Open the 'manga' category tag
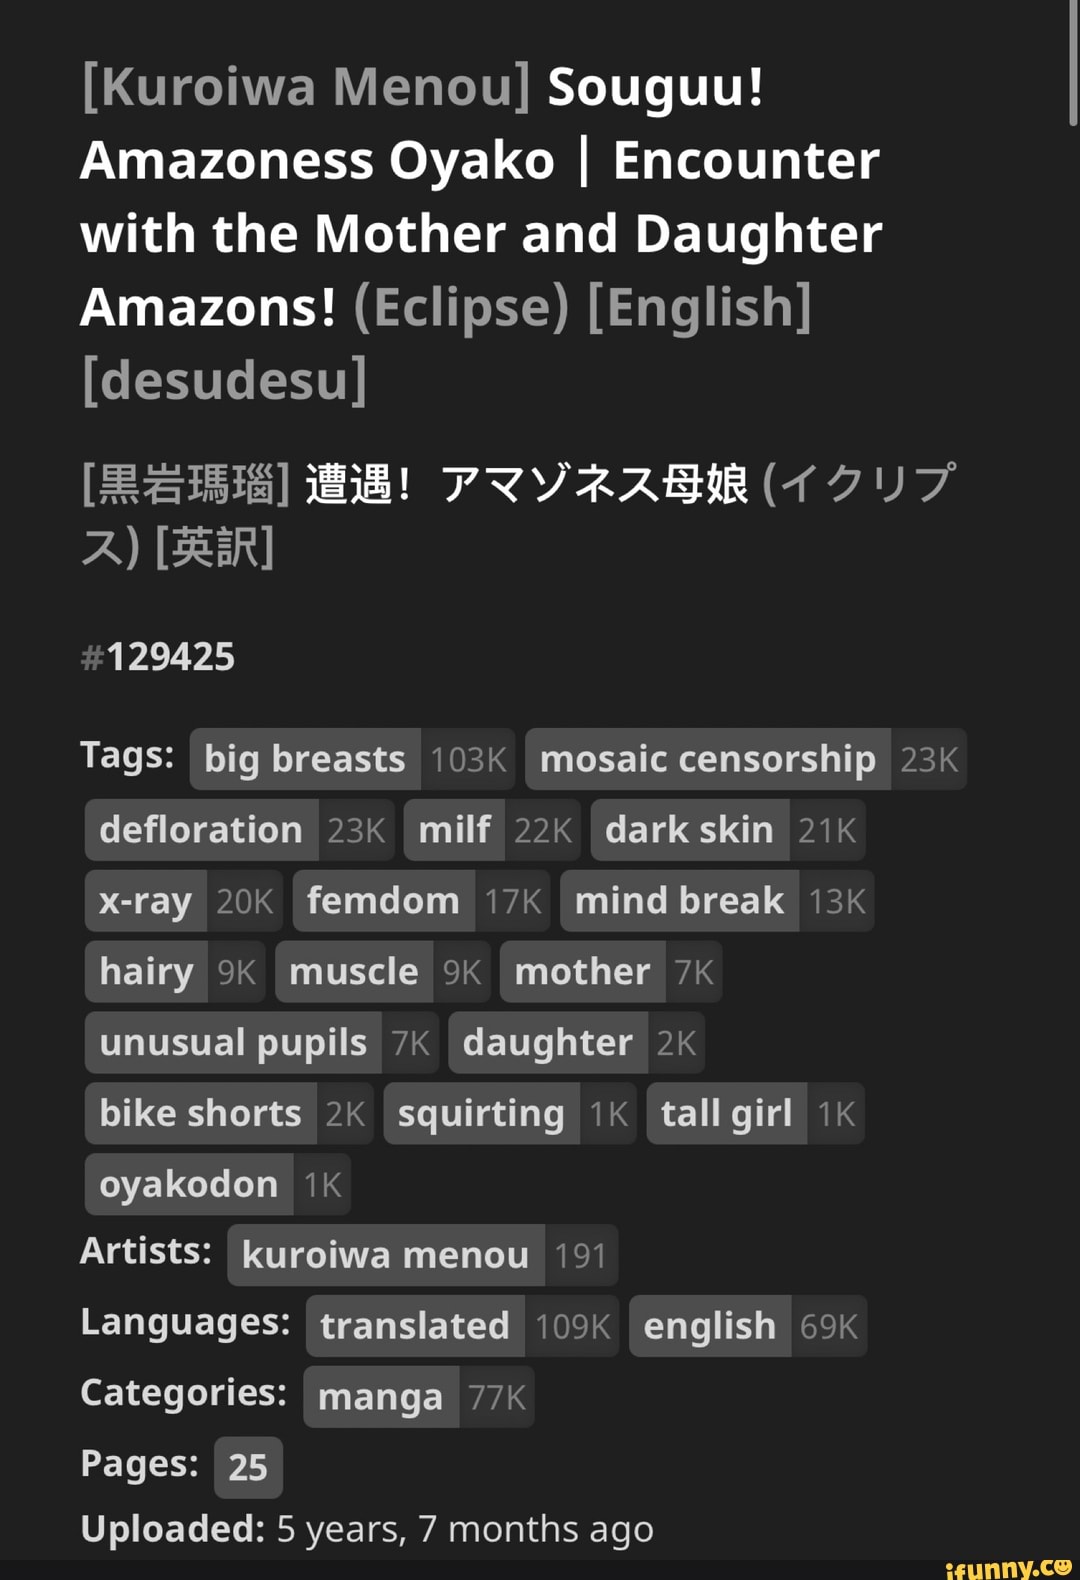 tap(380, 1398)
